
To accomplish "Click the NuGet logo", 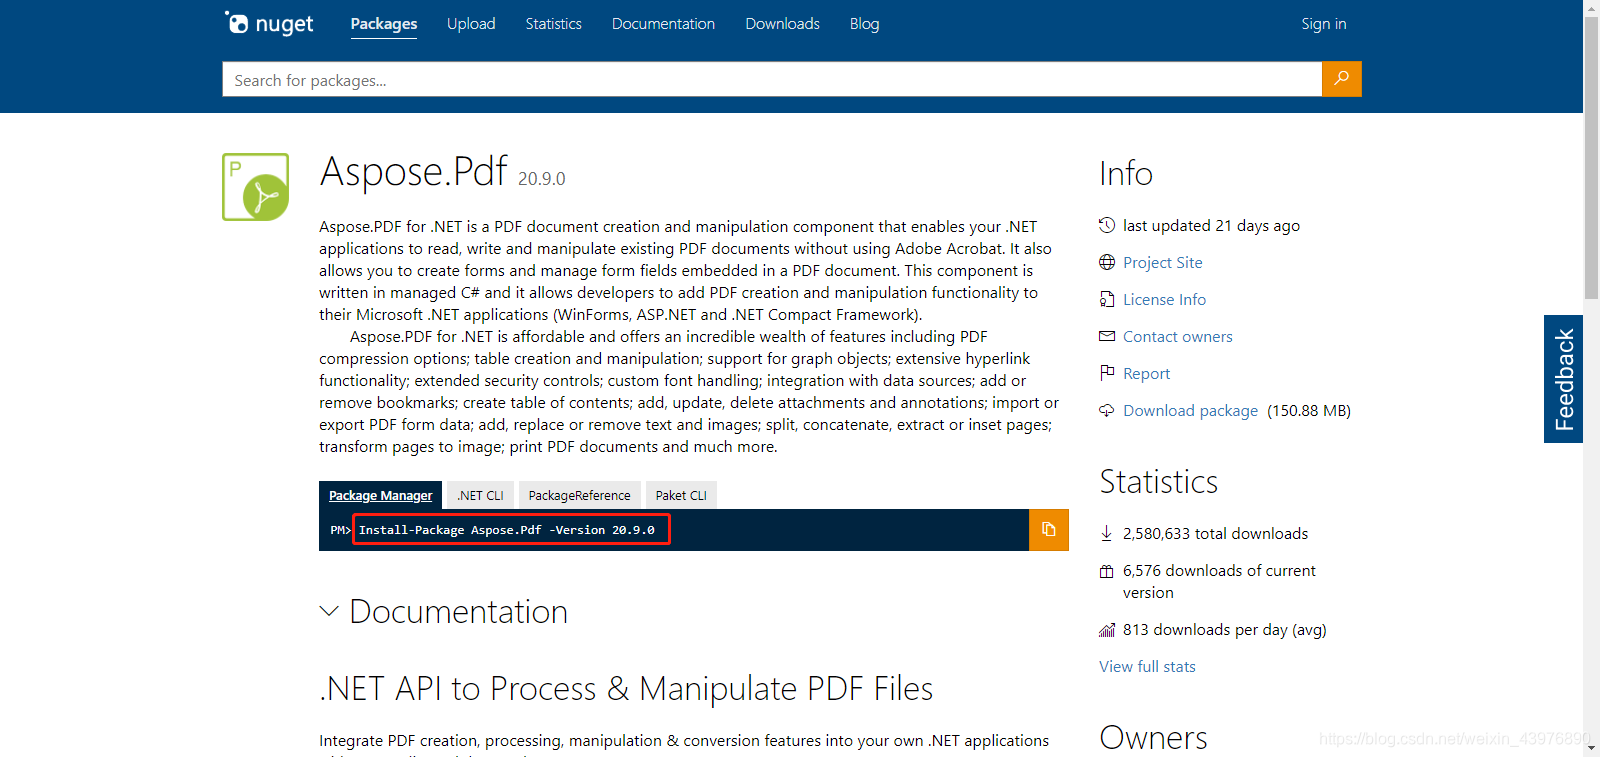I will pyautogui.click(x=269, y=23).
